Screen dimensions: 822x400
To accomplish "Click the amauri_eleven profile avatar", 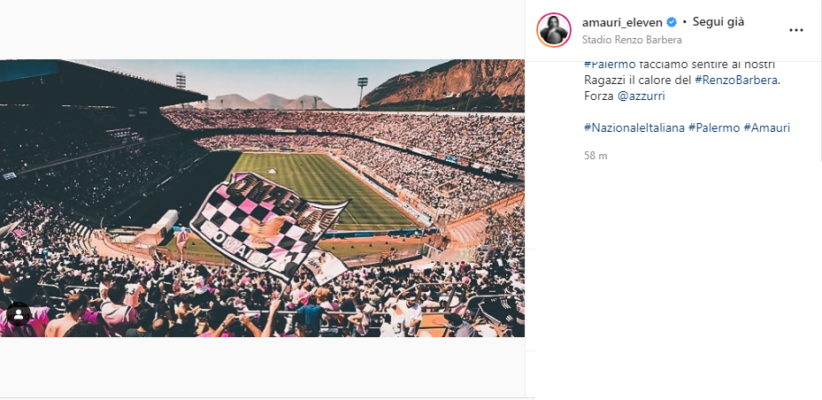I will [x=553, y=30].
